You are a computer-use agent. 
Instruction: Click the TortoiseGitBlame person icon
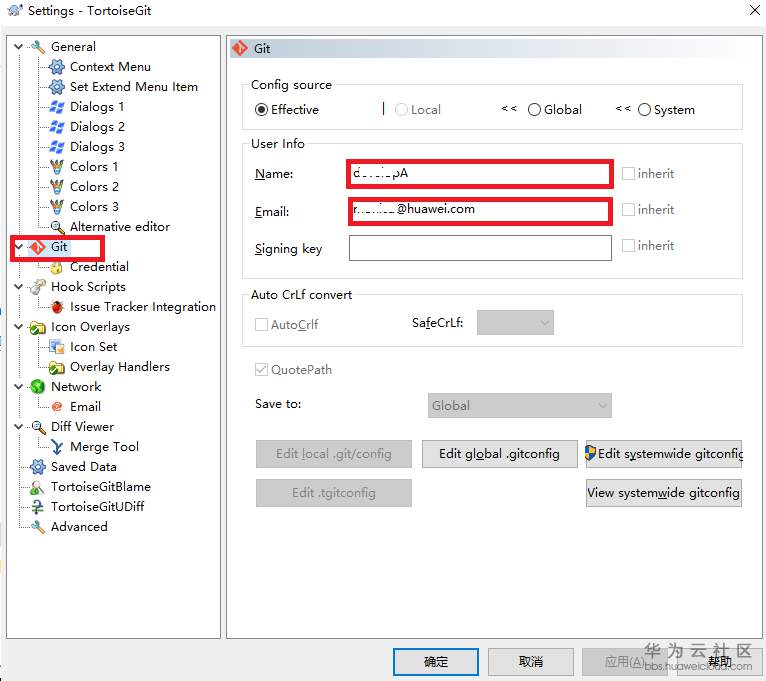click(37, 487)
